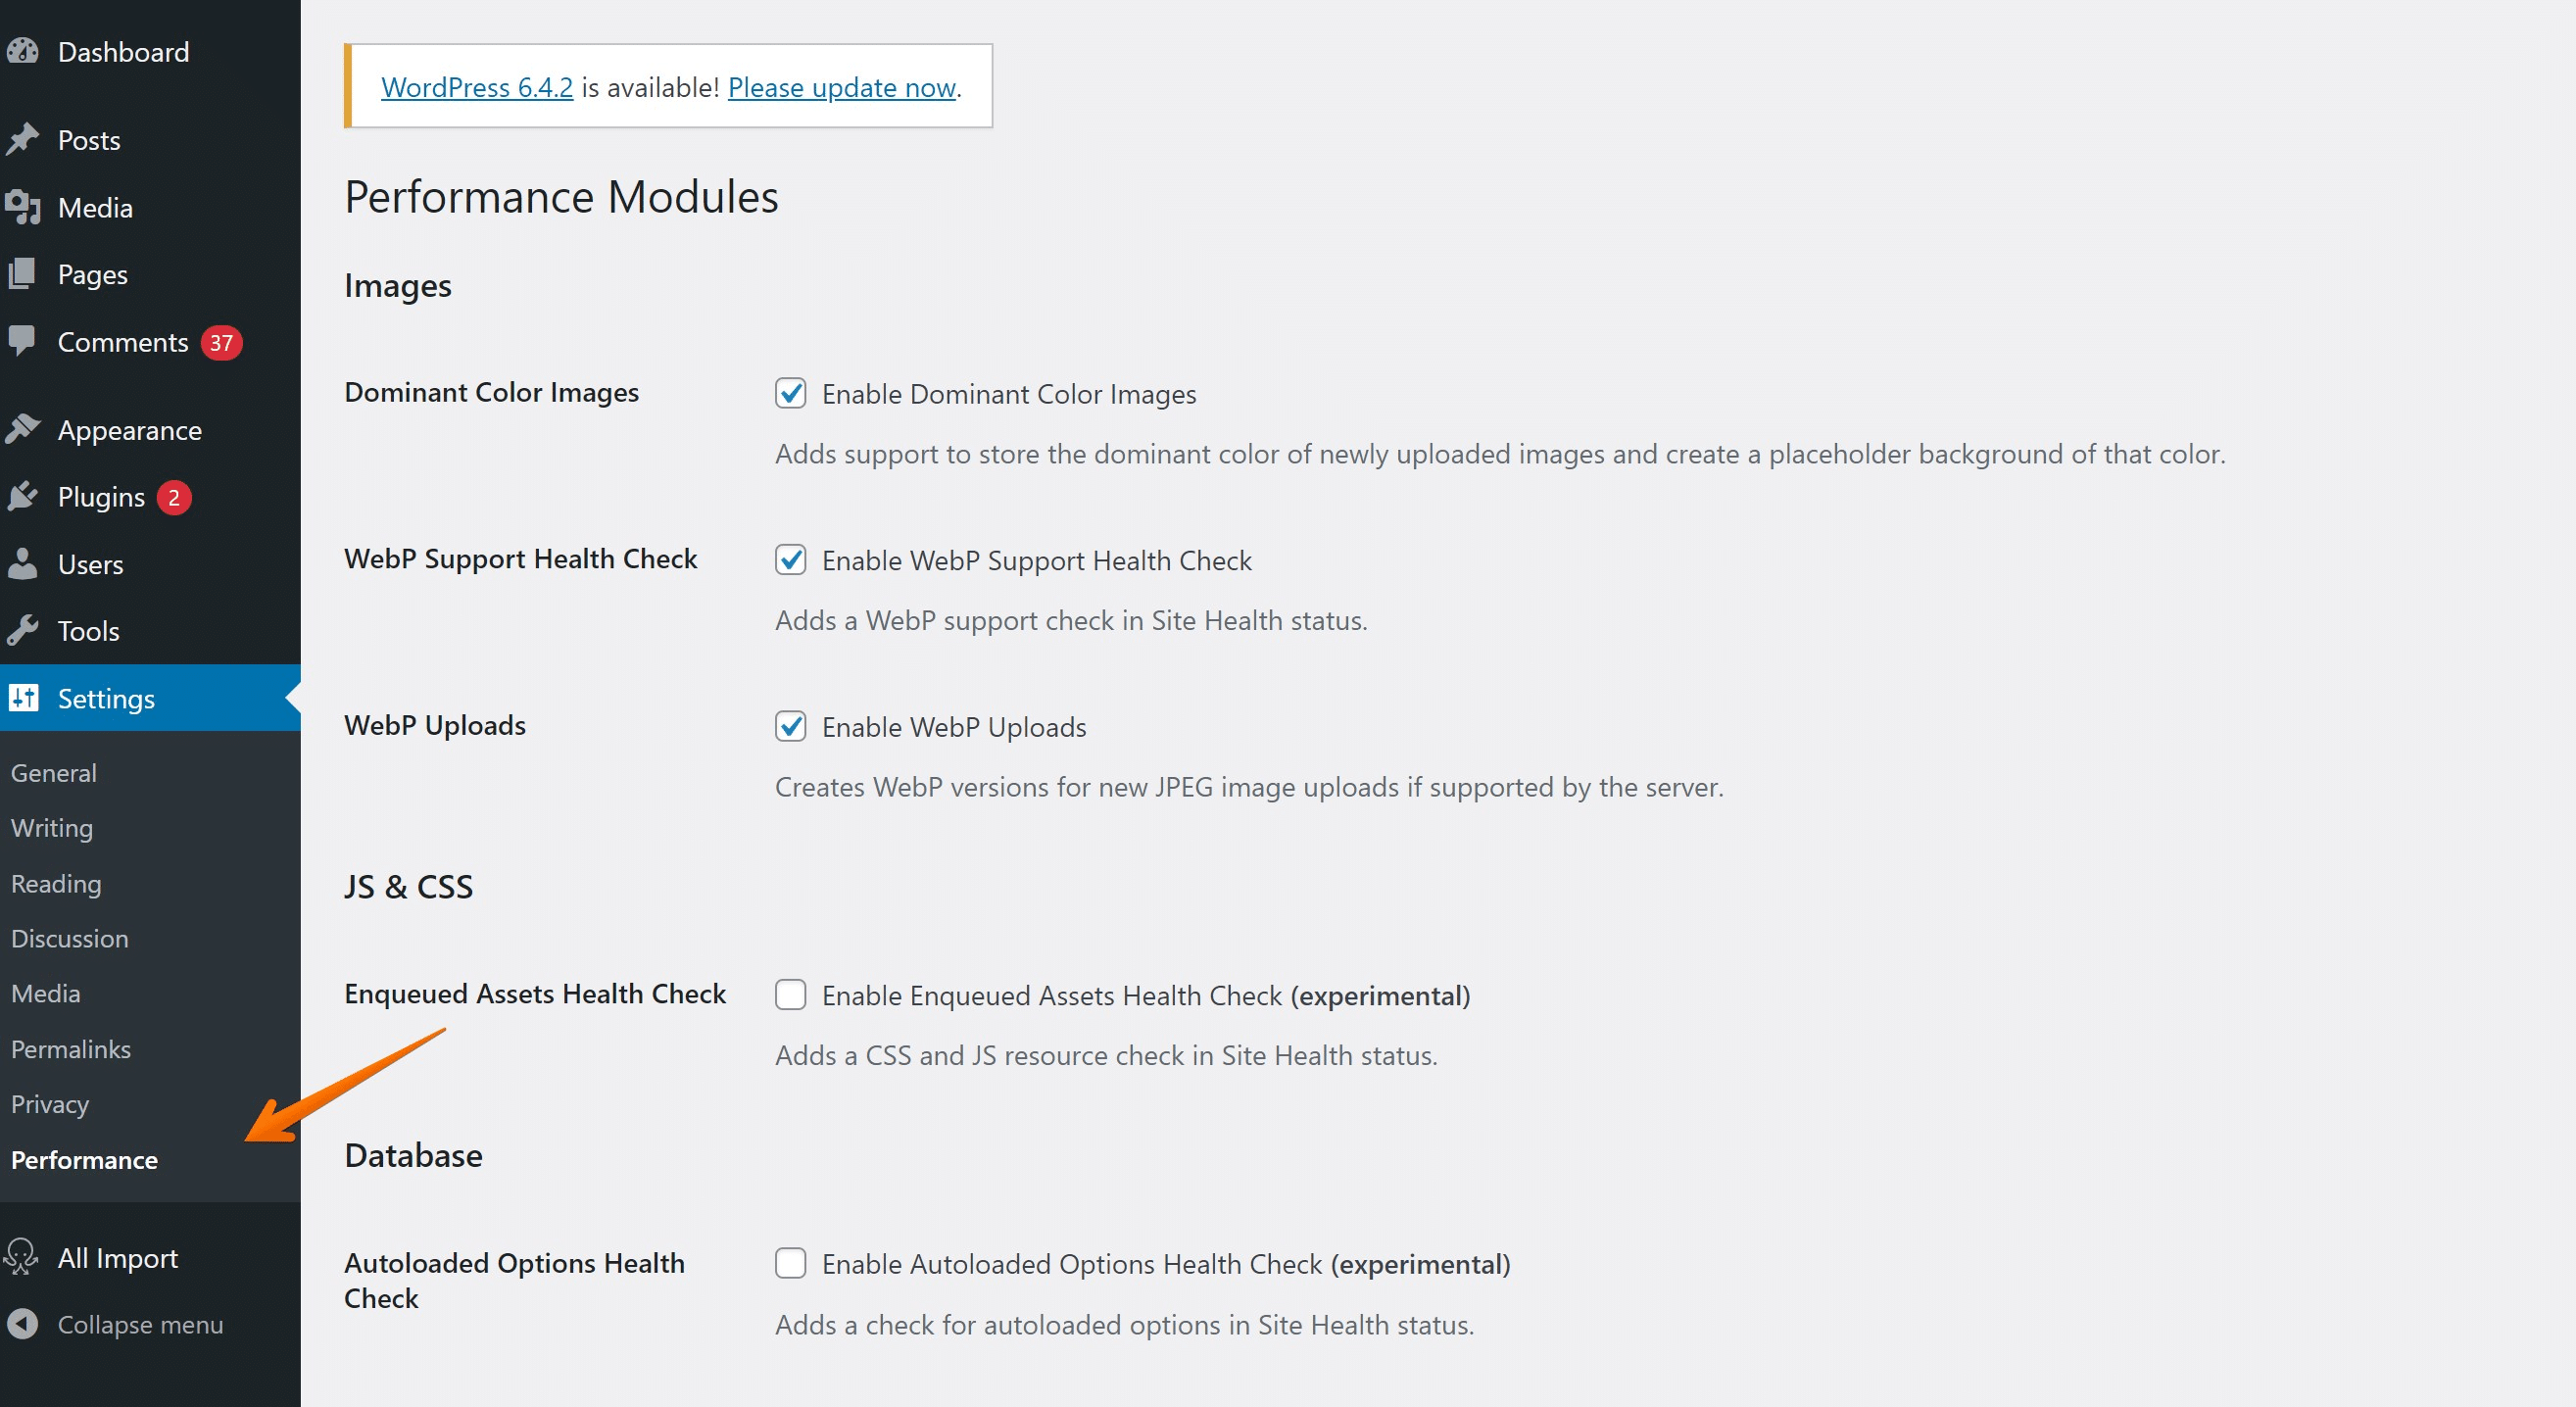The height and width of the screenshot is (1407, 2576).
Task: Open the Privacy settings page
Action: pos(49,1104)
